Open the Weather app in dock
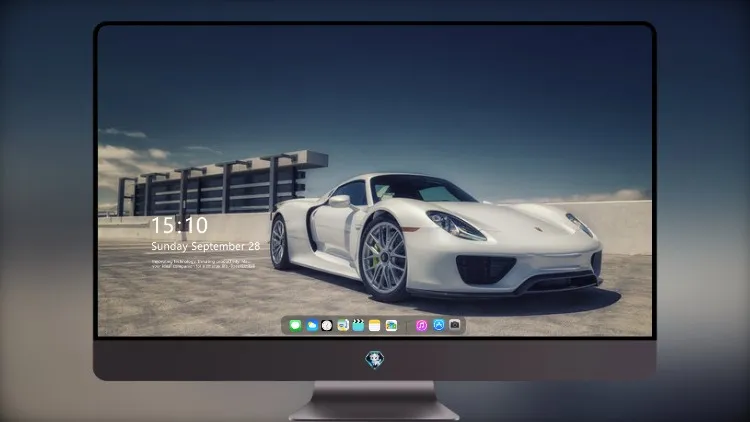Image resolution: width=750 pixels, height=422 pixels. [312, 325]
